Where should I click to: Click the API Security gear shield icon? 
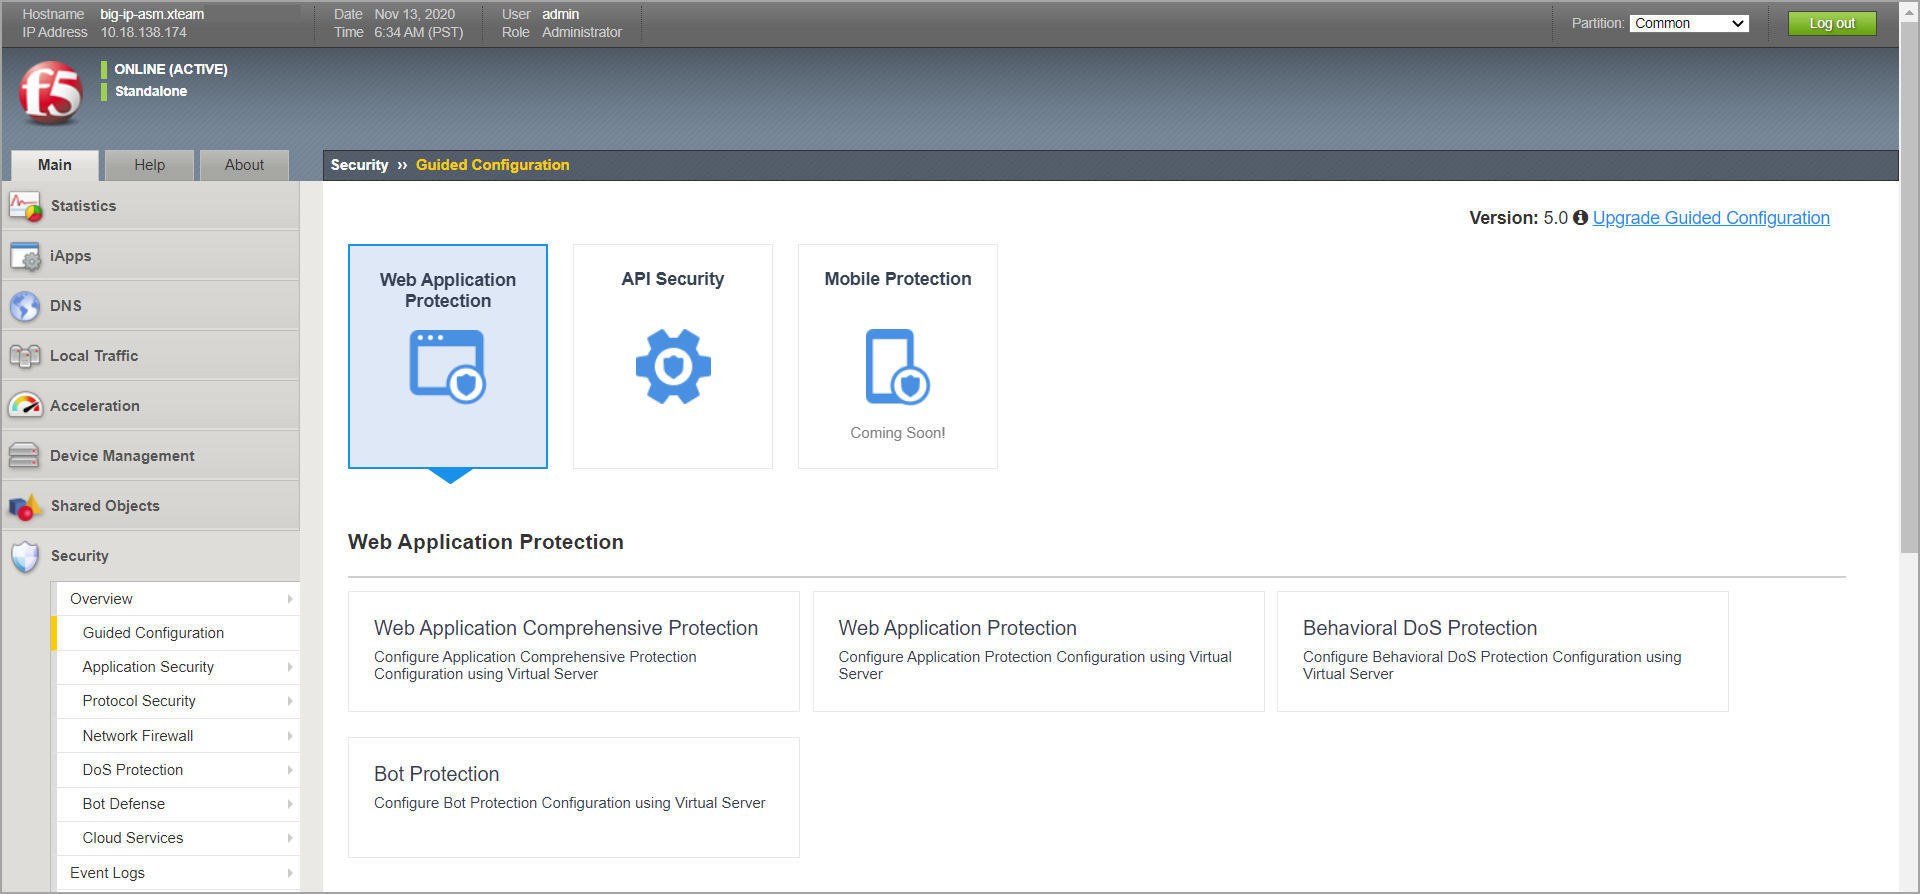point(673,366)
